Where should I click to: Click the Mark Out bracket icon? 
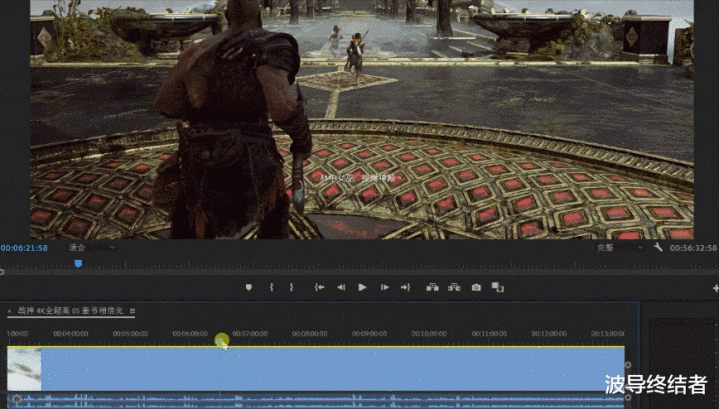point(291,287)
